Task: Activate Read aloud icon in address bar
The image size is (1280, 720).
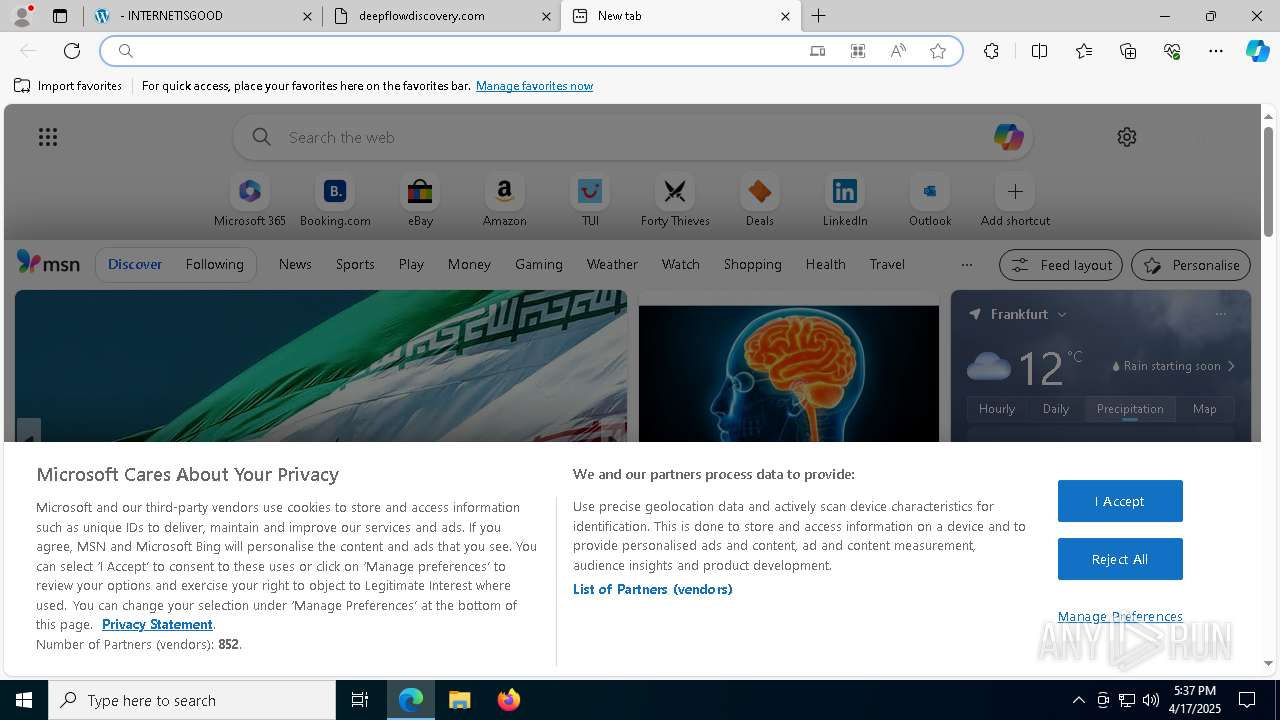Action: pyautogui.click(x=898, y=51)
